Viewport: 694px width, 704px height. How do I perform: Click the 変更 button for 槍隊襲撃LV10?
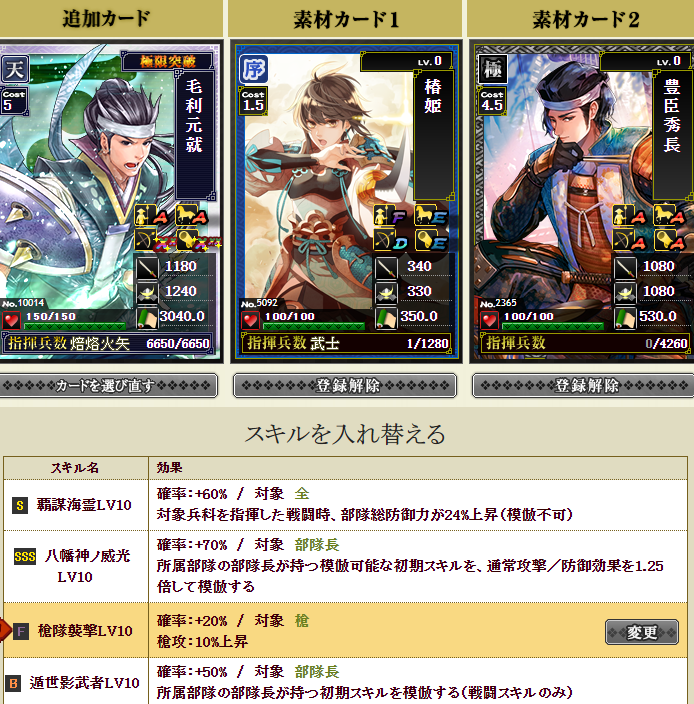pos(641,632)
